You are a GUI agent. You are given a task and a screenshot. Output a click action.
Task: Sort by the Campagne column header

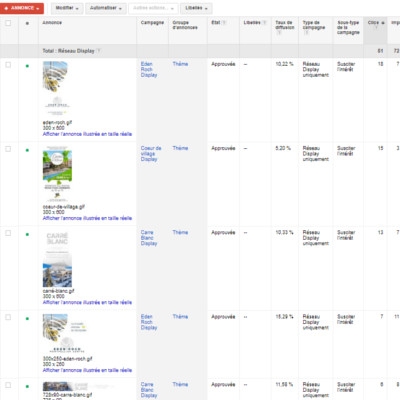(152, 23)
